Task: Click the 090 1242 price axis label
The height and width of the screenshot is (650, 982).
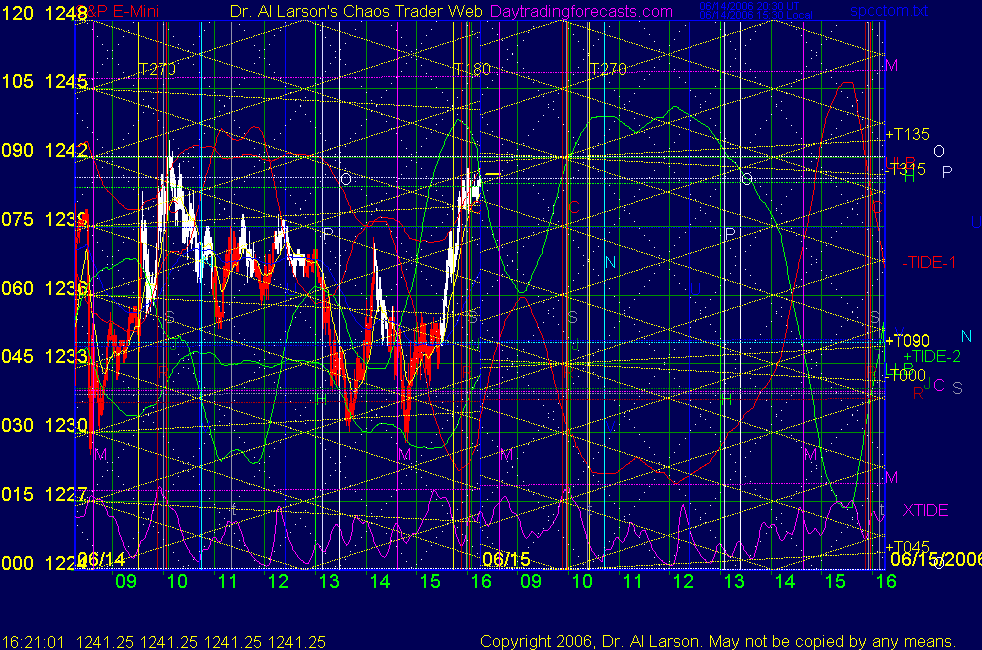Action: click(x=44, y=150)
